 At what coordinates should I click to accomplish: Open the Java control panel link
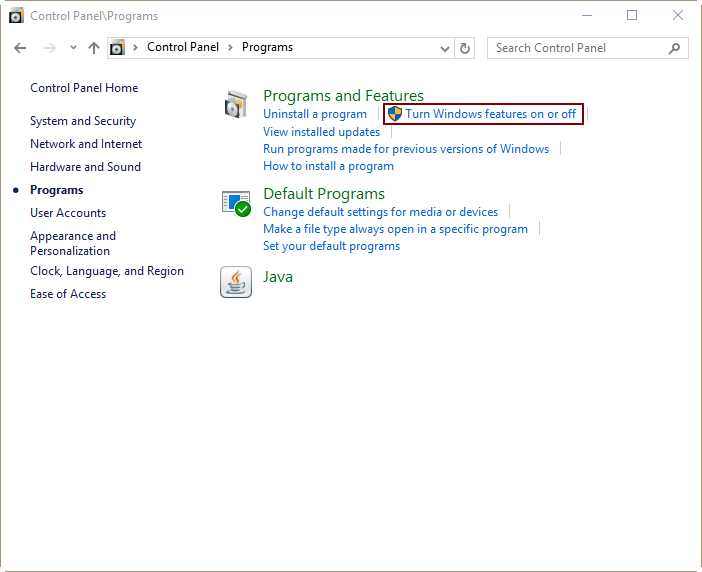click(x=278, y=277)
